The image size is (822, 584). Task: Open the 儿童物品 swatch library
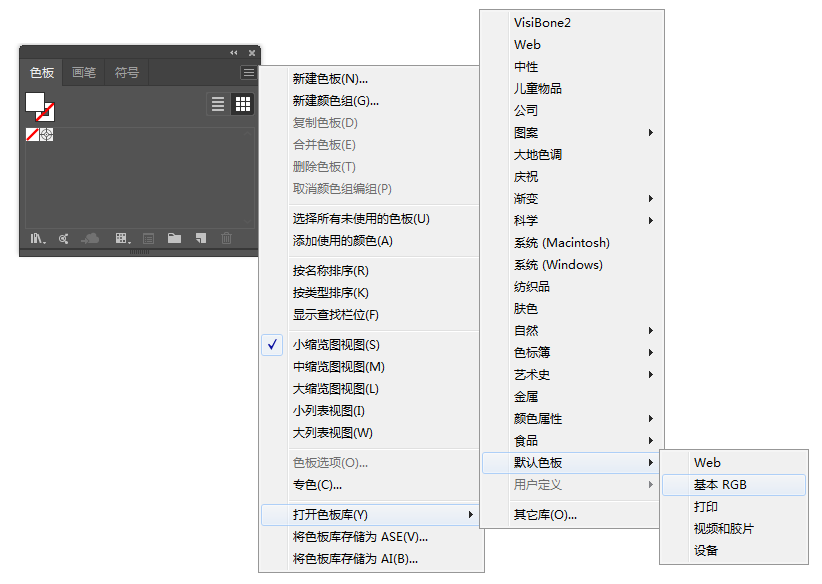571,89
